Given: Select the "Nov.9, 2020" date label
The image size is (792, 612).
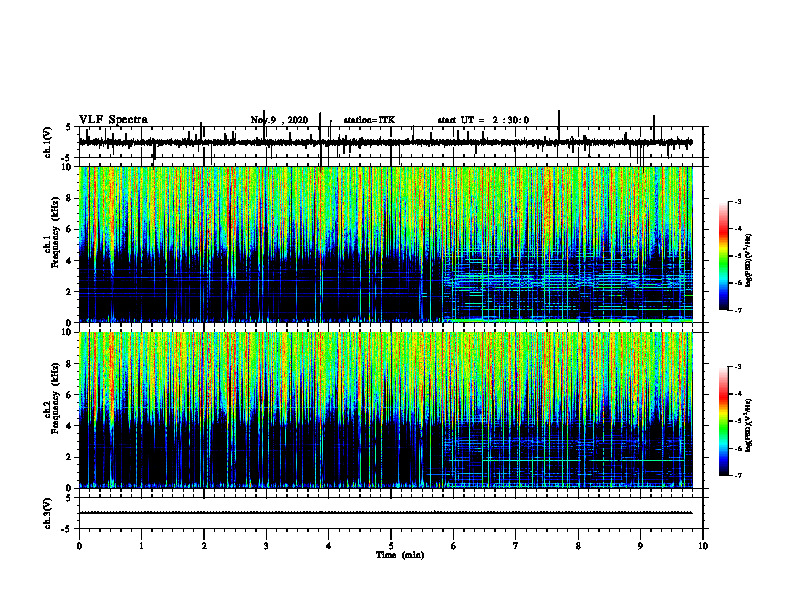Looking at the screenshot, I should tap(279, 120).
